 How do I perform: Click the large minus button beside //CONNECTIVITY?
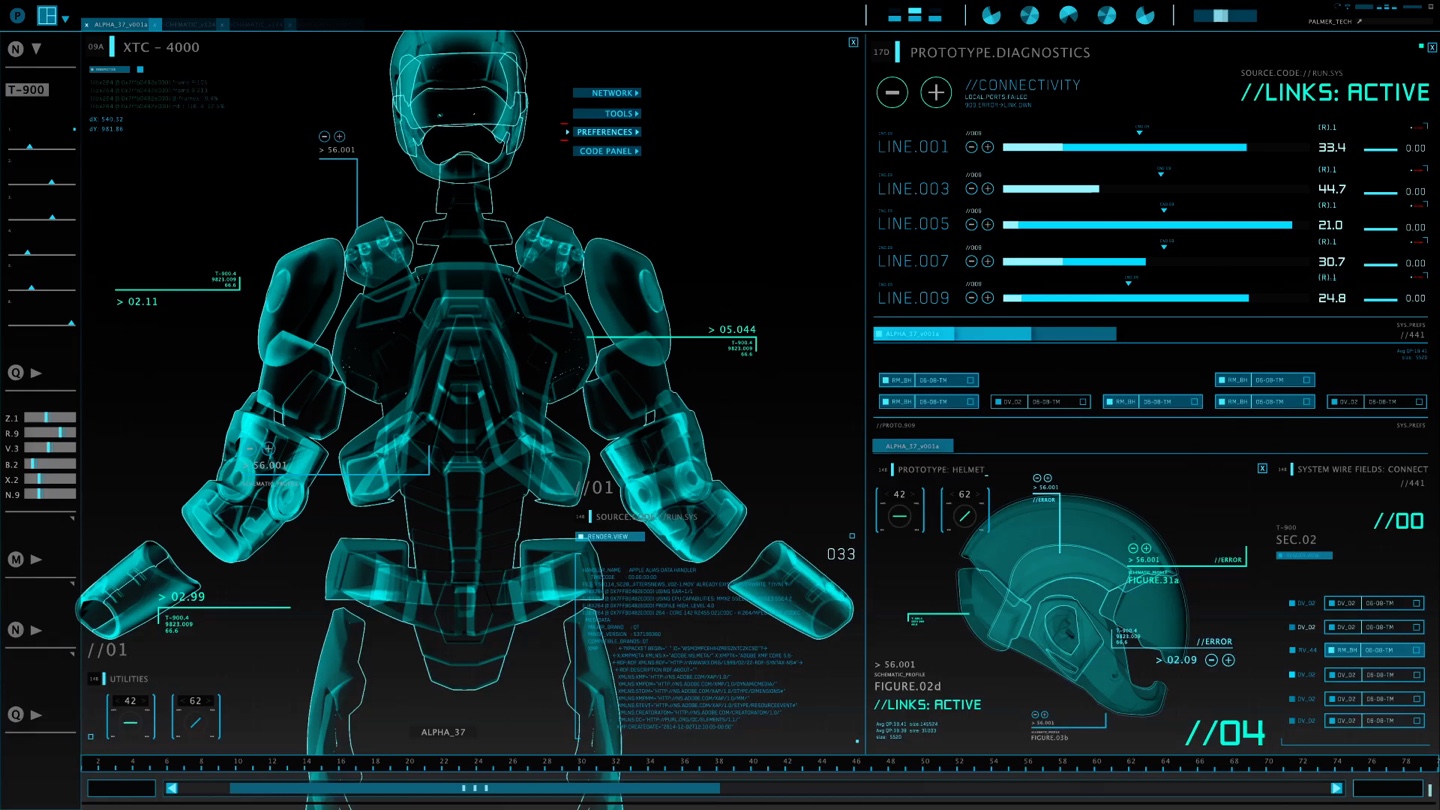tap(892, 92)
